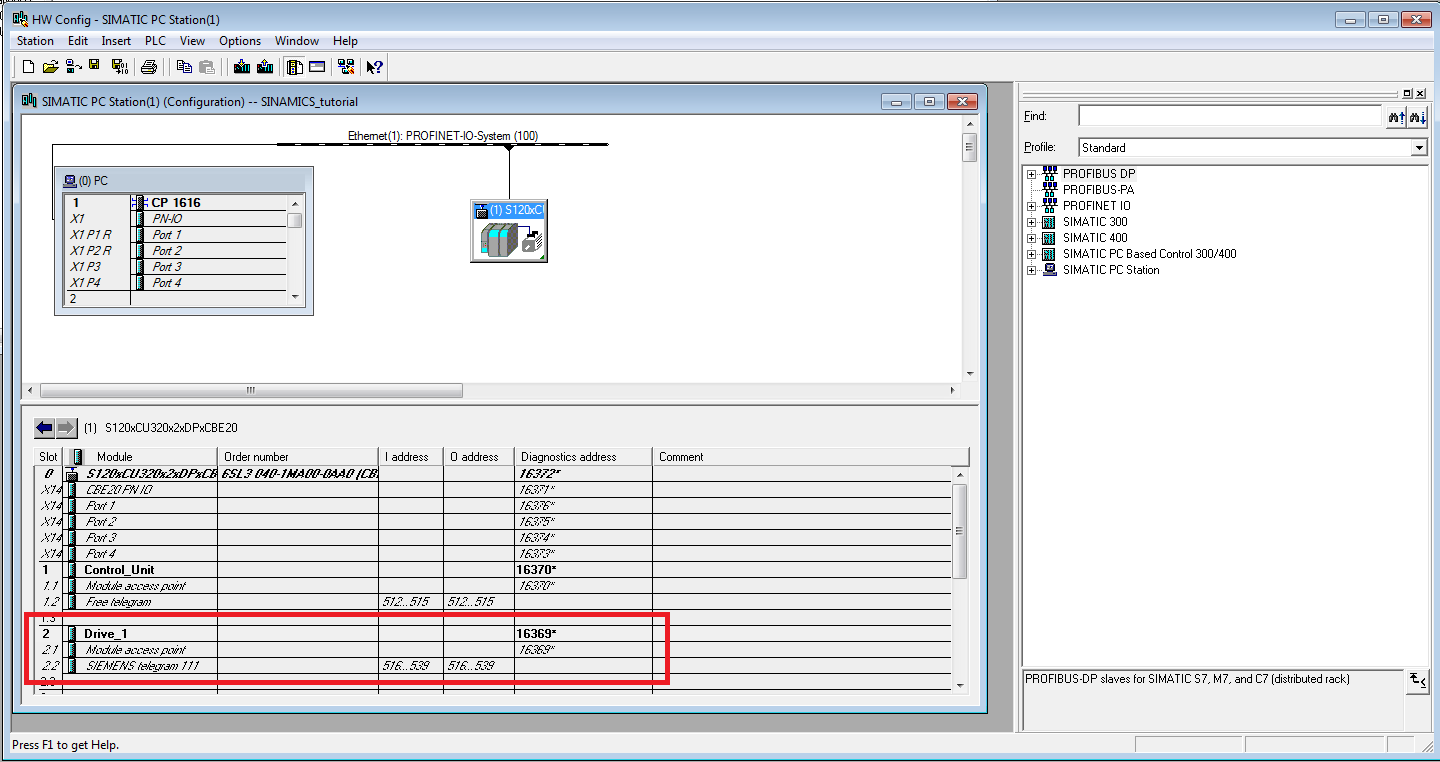Click the New document toolbar icon
Viewport: 1440px width, 762px height.
pyautogui.click(x=28, y=67)
